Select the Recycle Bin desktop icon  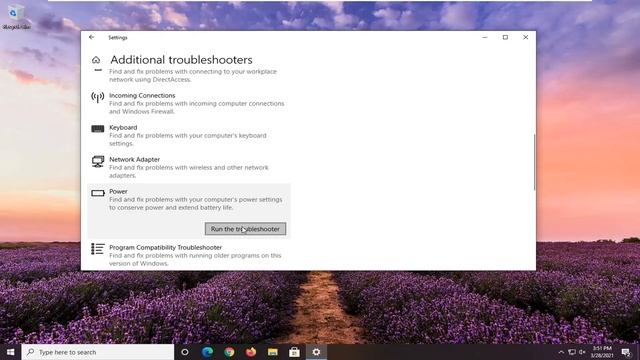tap(16, 17)
